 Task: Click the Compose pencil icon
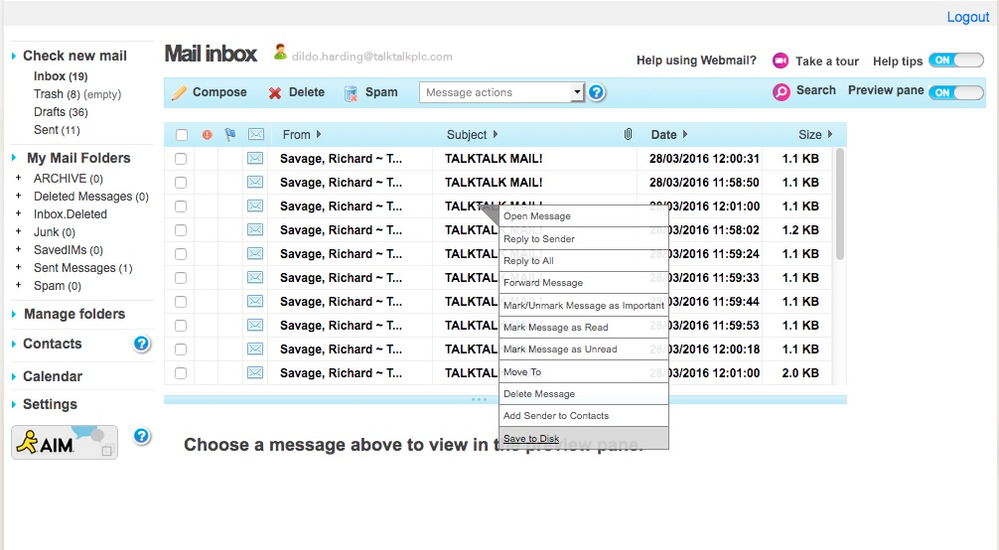[179, 92]
